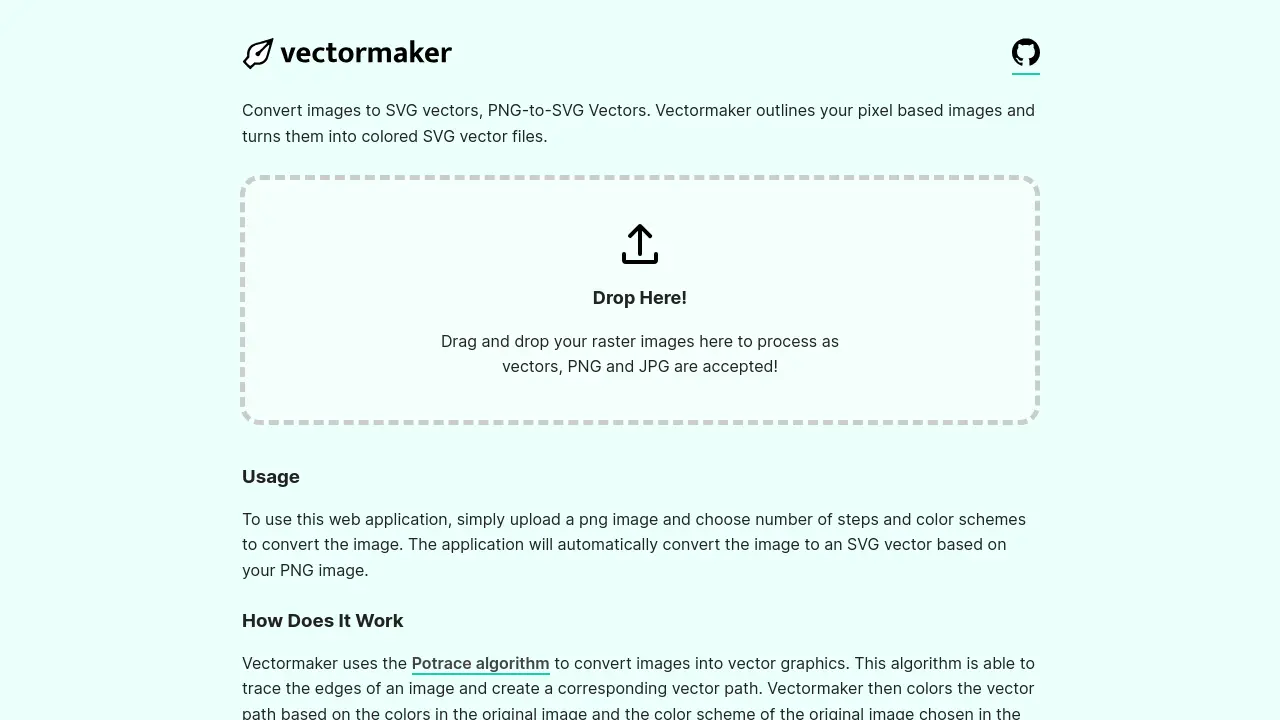Click "your PNG image." at end of Usage

pos(305,571)
